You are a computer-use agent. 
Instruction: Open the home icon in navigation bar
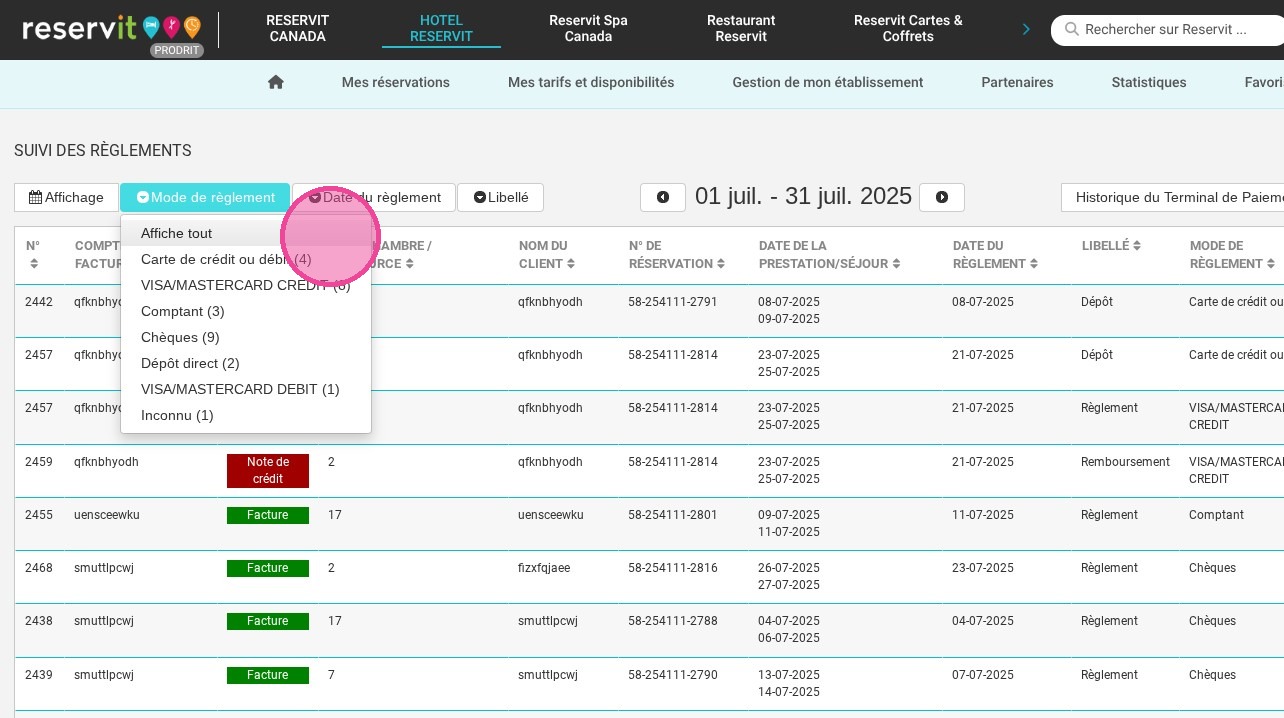(x=276, y=82)
